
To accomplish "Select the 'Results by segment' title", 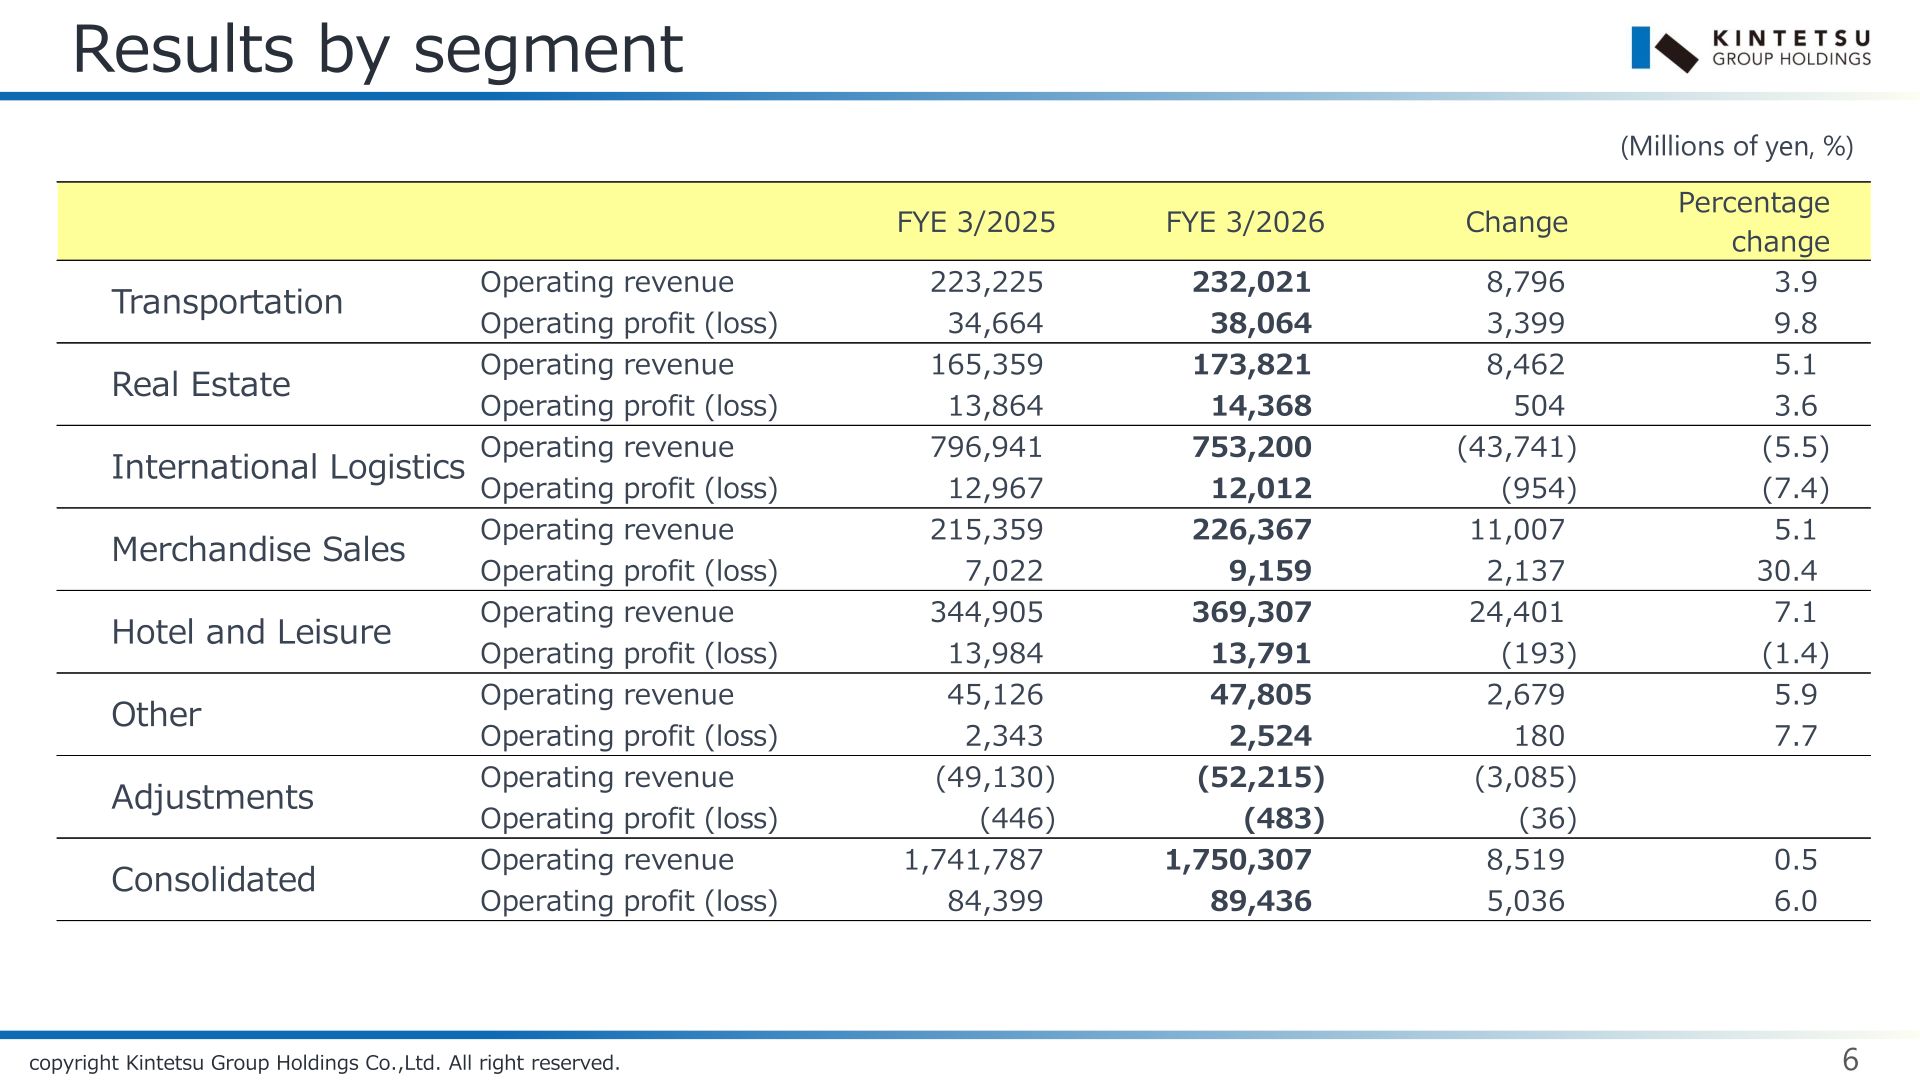I will (x=378, y=50).
